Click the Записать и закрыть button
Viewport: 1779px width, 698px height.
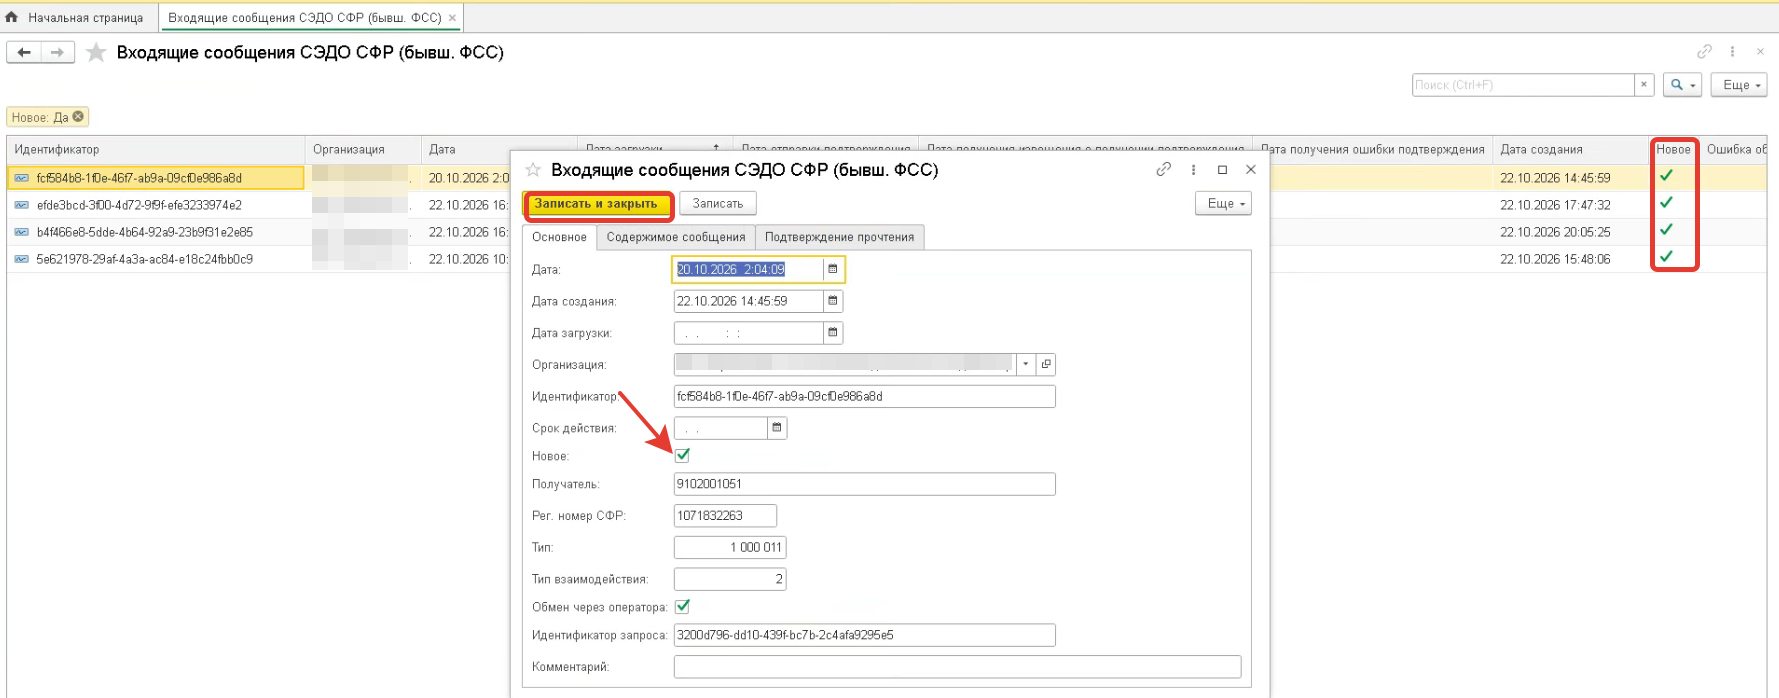coord(596,204)
